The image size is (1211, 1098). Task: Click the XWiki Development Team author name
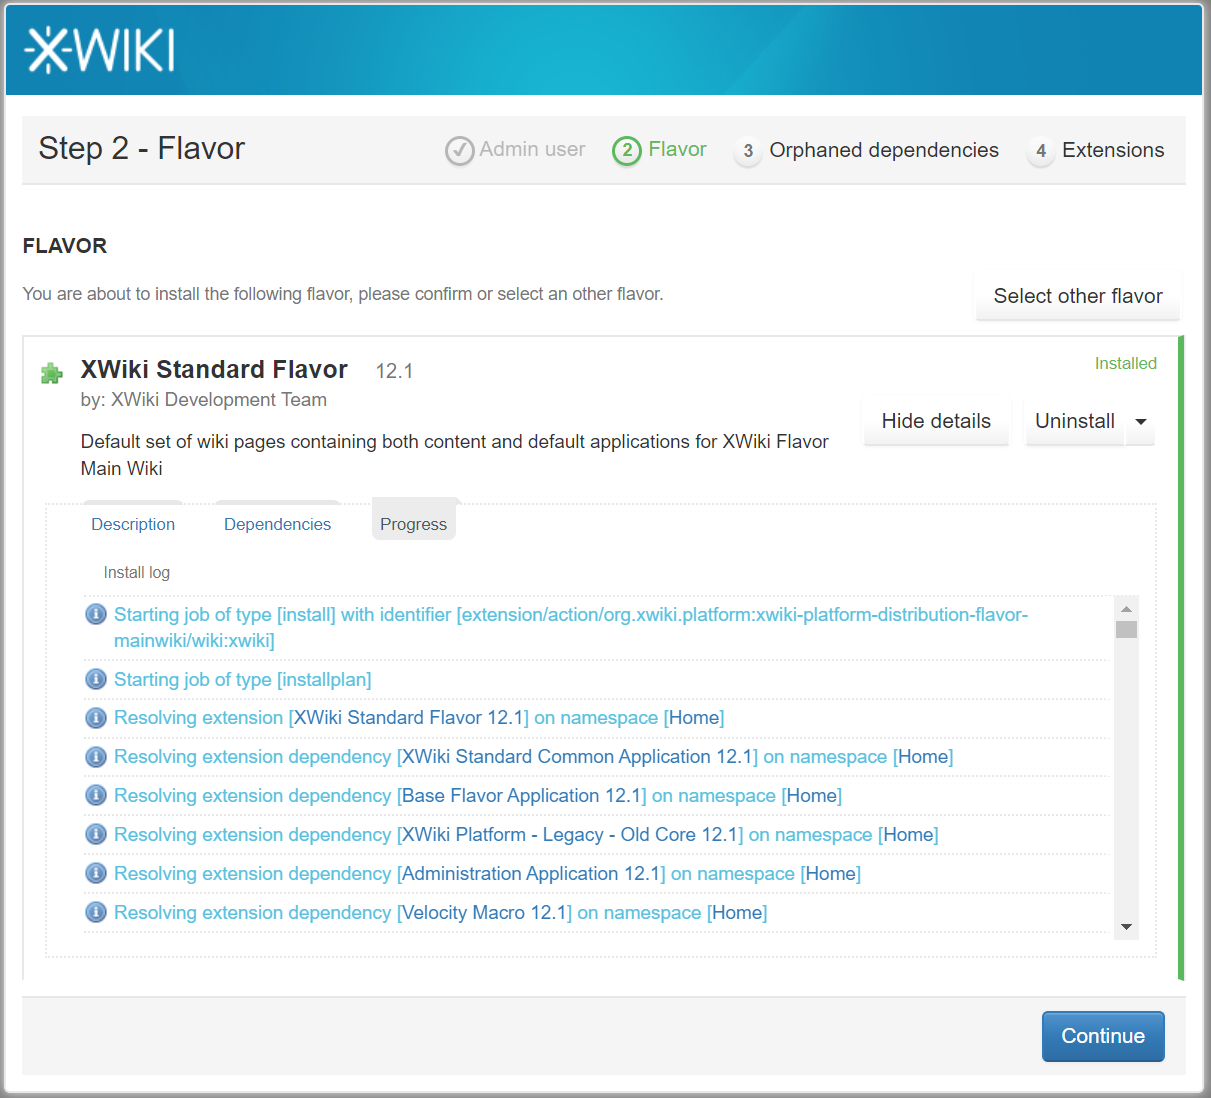coord(219,400)
